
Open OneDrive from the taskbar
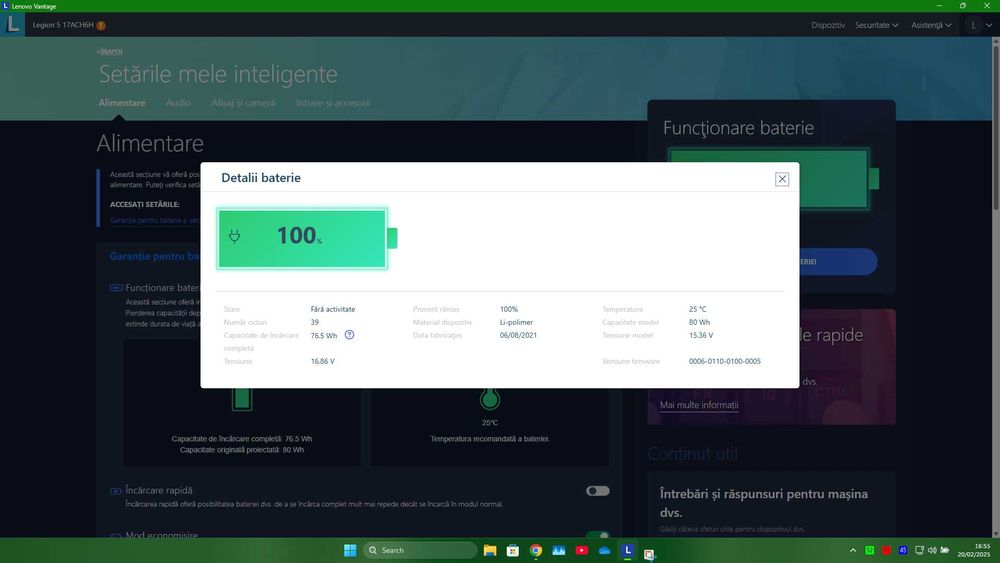605,550
